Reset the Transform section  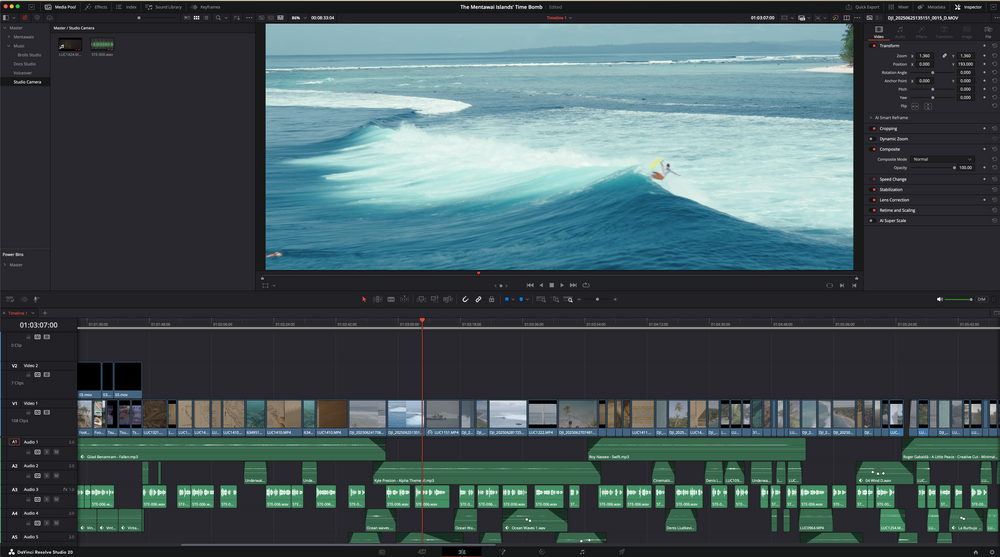994,46
